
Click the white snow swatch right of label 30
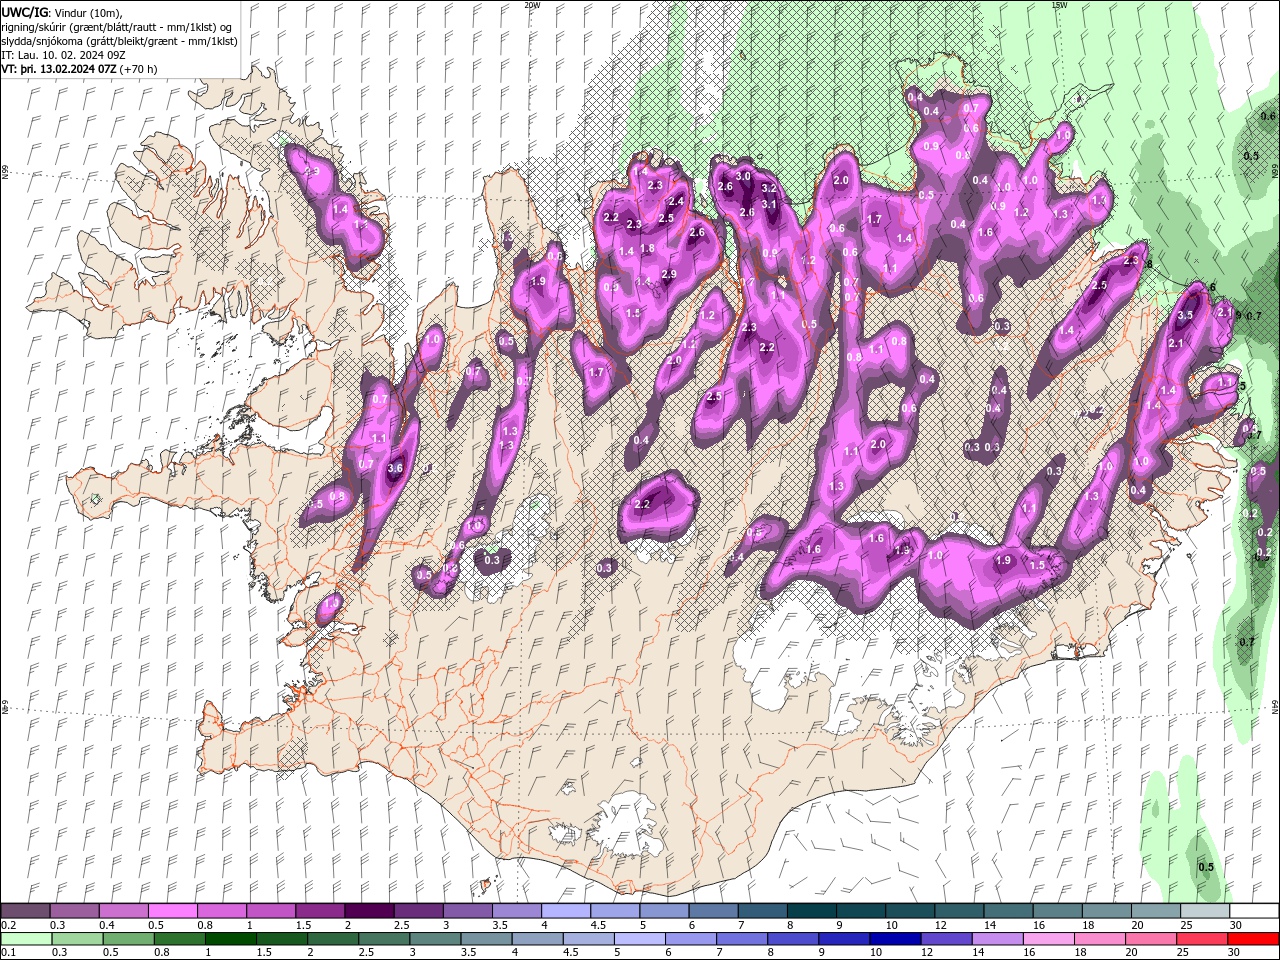(1254, 911)
